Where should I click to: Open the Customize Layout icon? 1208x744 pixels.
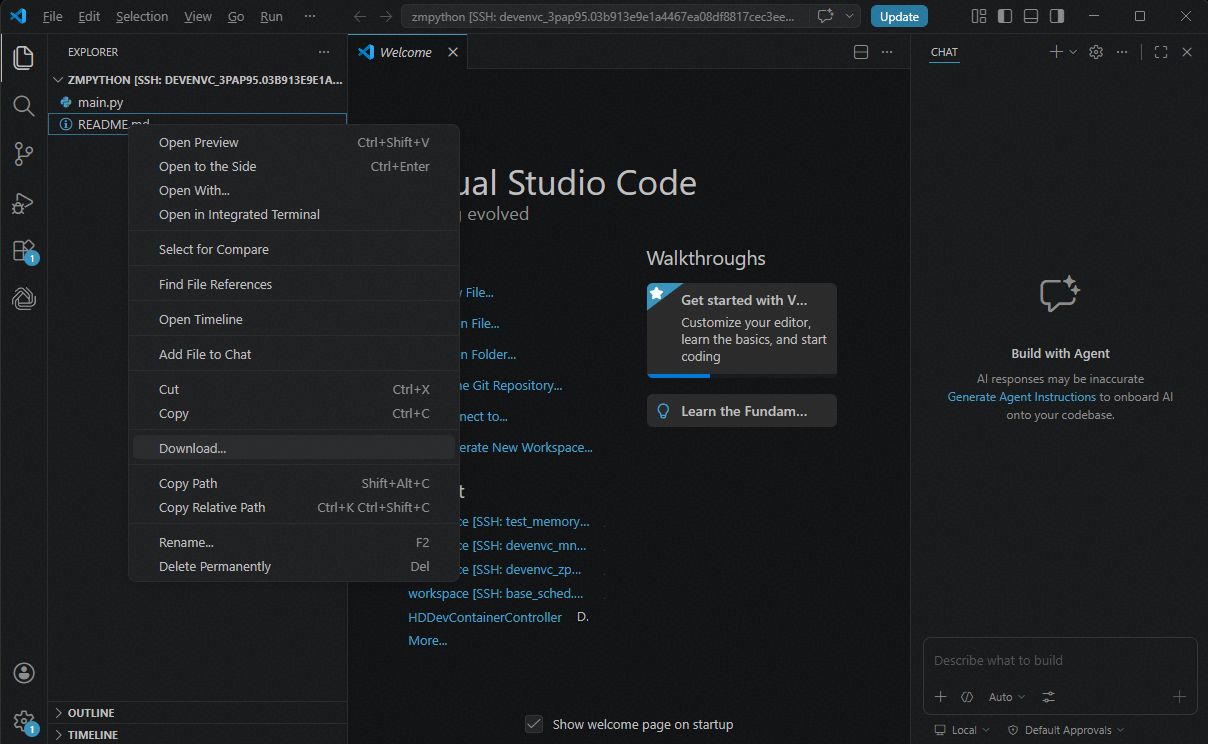(979, 16)
